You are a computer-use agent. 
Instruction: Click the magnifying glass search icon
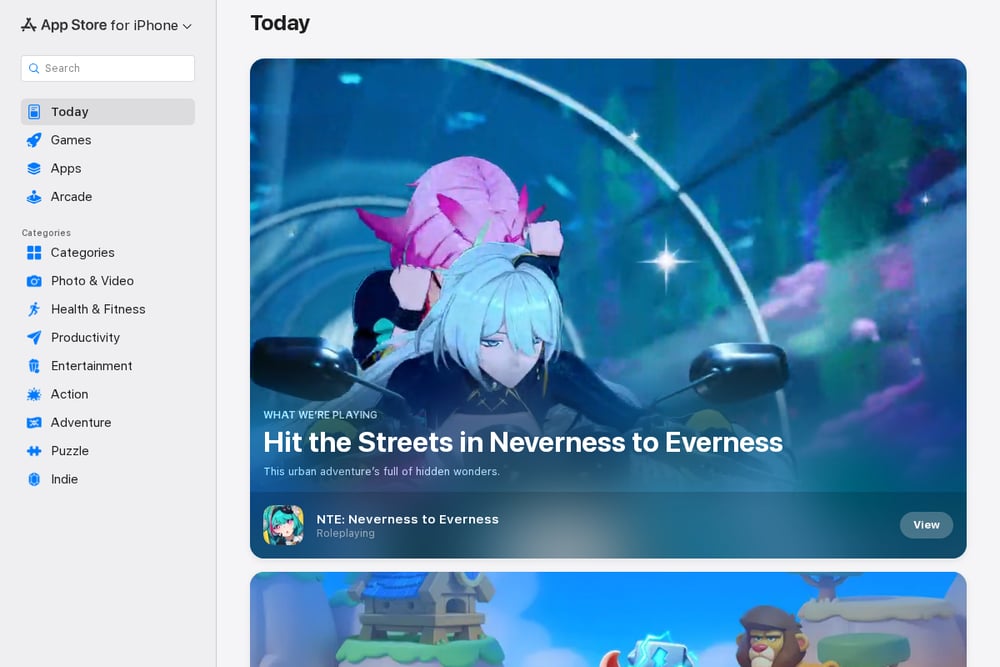[34, 68]
